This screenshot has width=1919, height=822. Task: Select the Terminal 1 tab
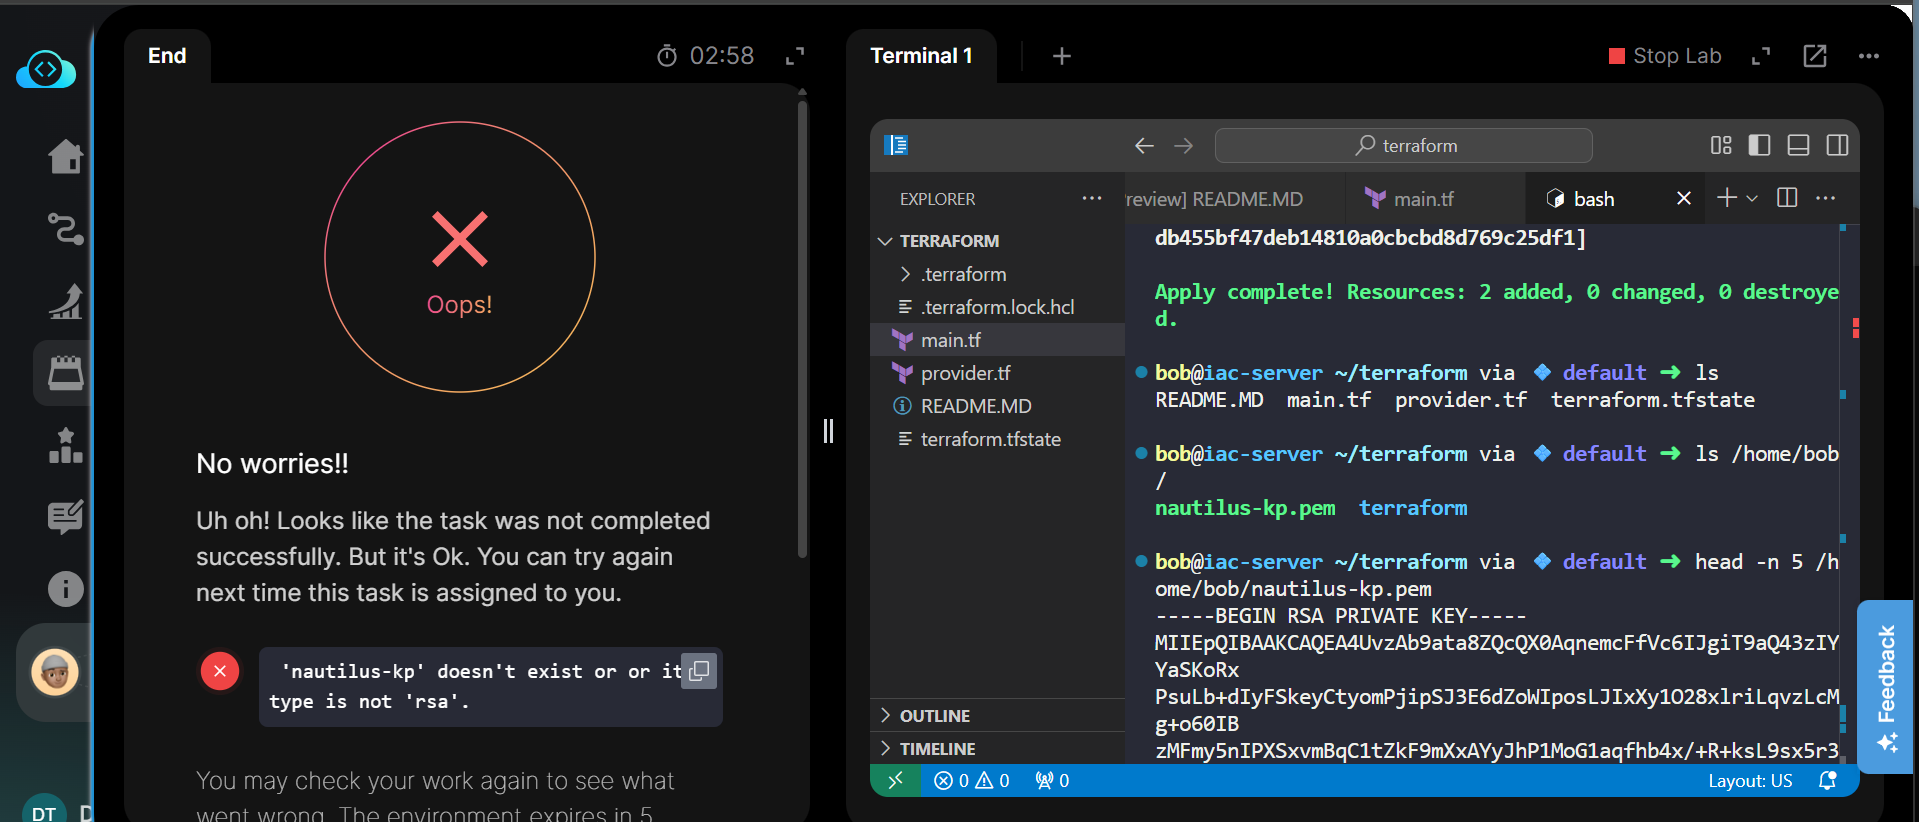921,56
